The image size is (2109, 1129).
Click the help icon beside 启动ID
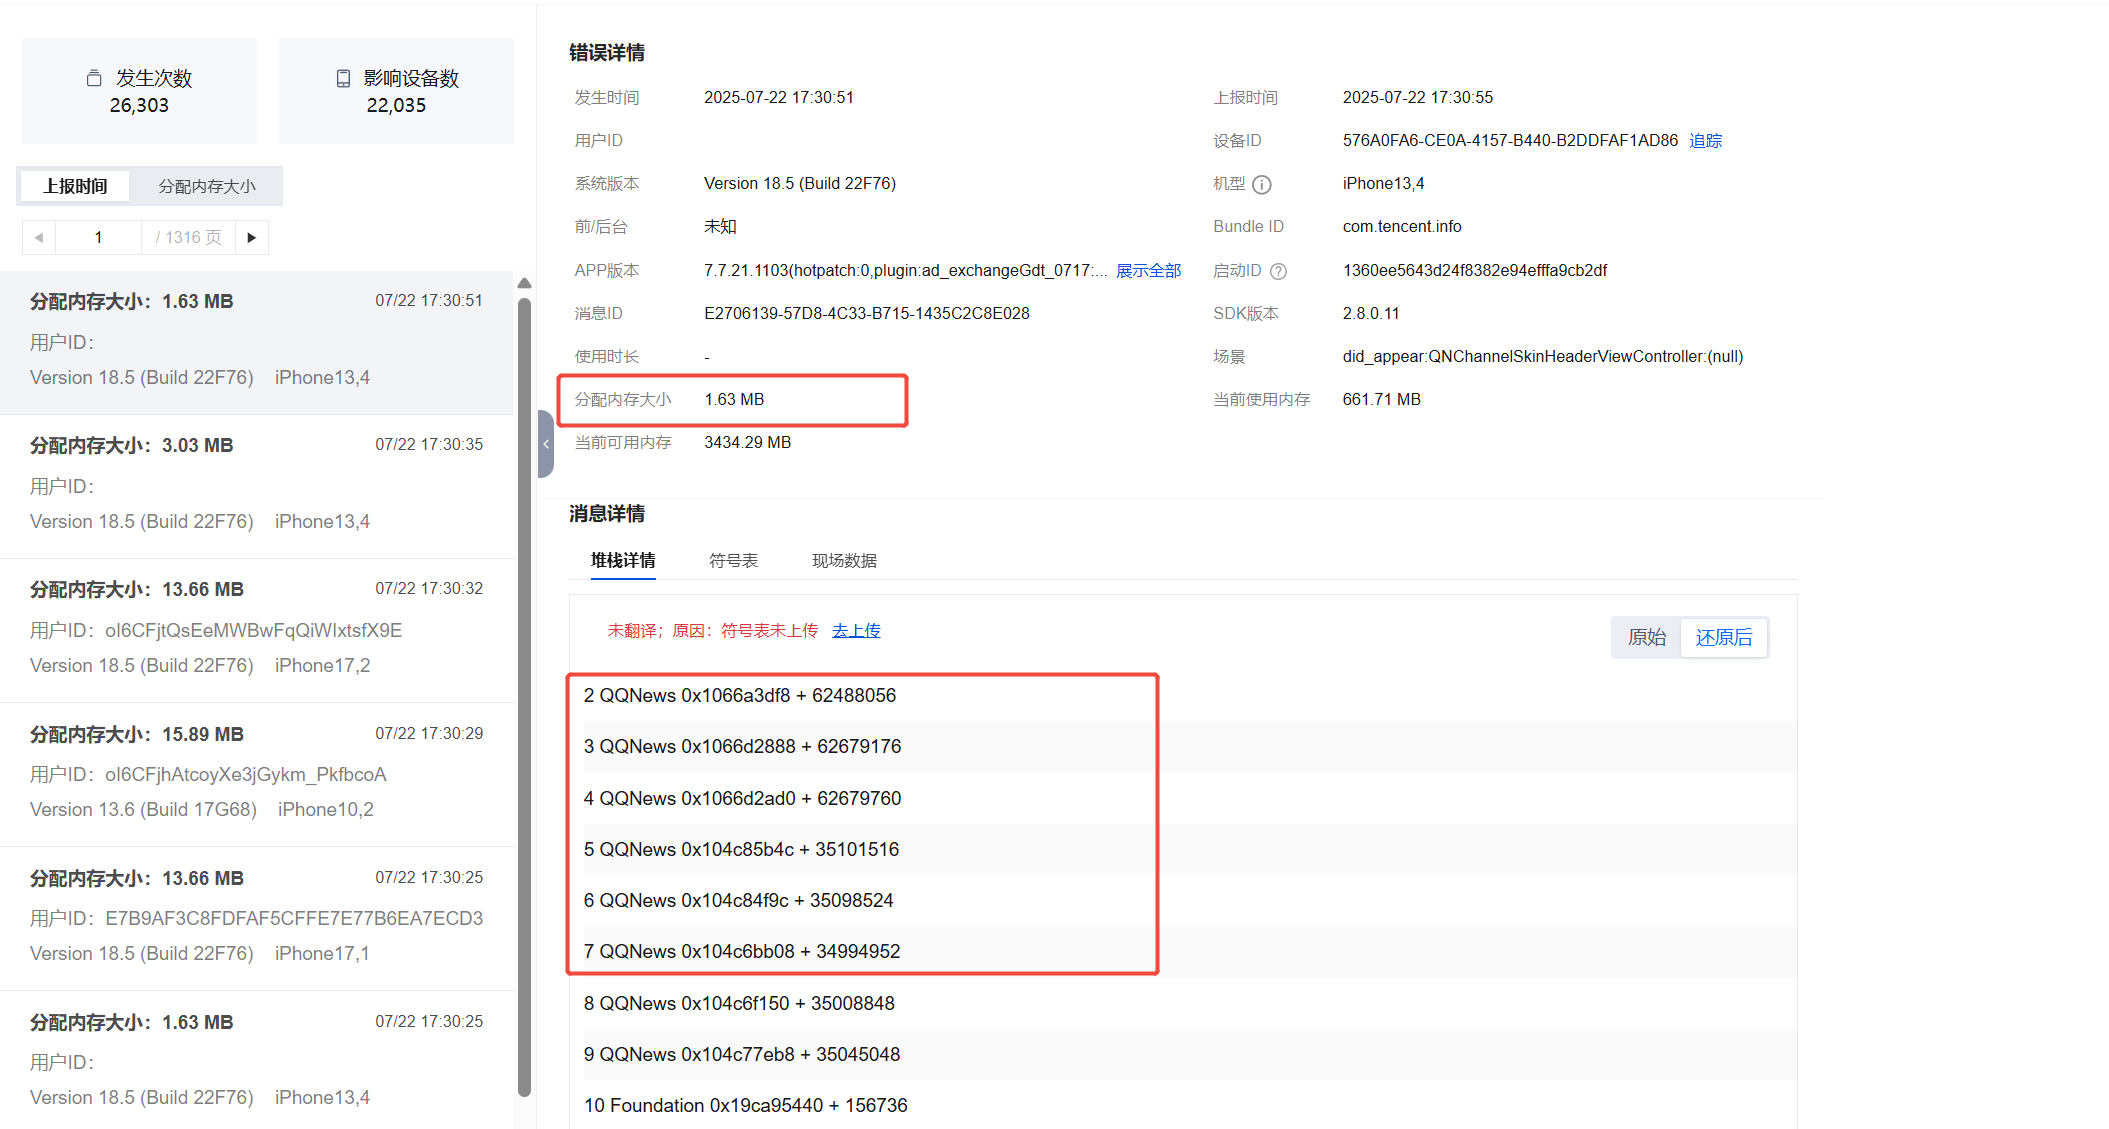pyautogui.click(x=1278, y=271)
